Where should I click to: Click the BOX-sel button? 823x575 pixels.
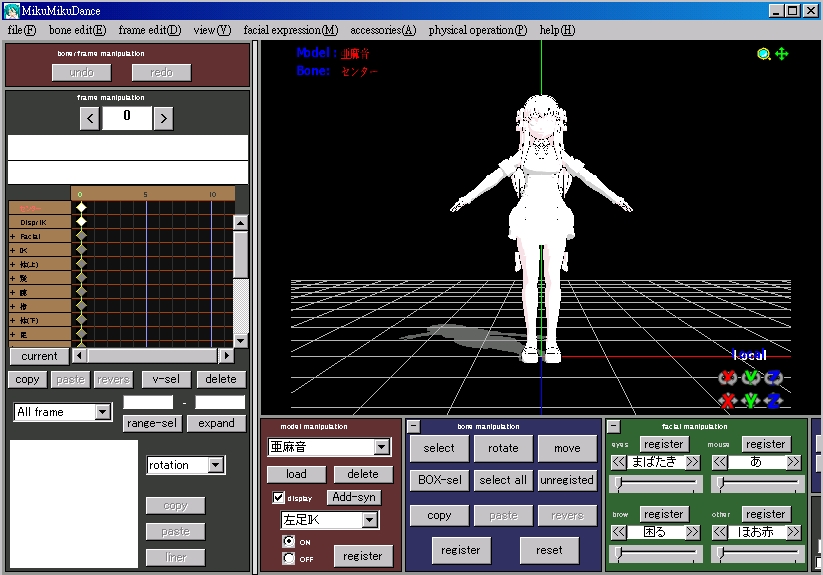pos(439,480)
